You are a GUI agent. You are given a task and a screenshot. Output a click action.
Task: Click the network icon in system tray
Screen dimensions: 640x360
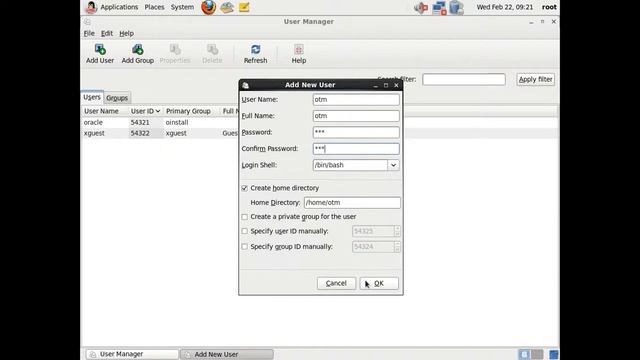[439, 8]
